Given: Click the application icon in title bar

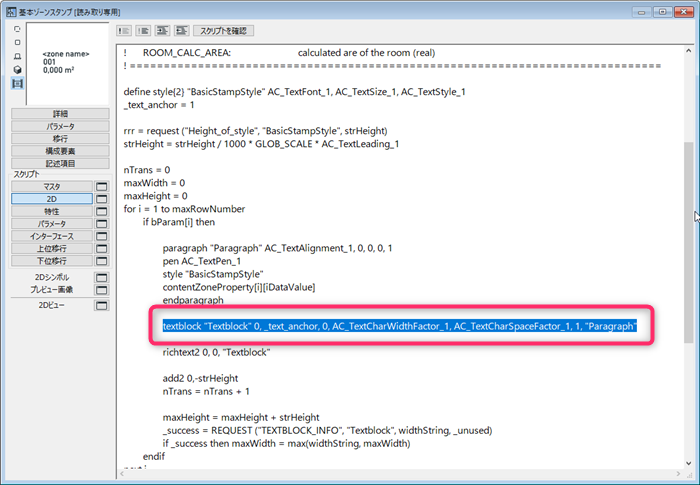Looking at the screenshot, I should point(11,12).
